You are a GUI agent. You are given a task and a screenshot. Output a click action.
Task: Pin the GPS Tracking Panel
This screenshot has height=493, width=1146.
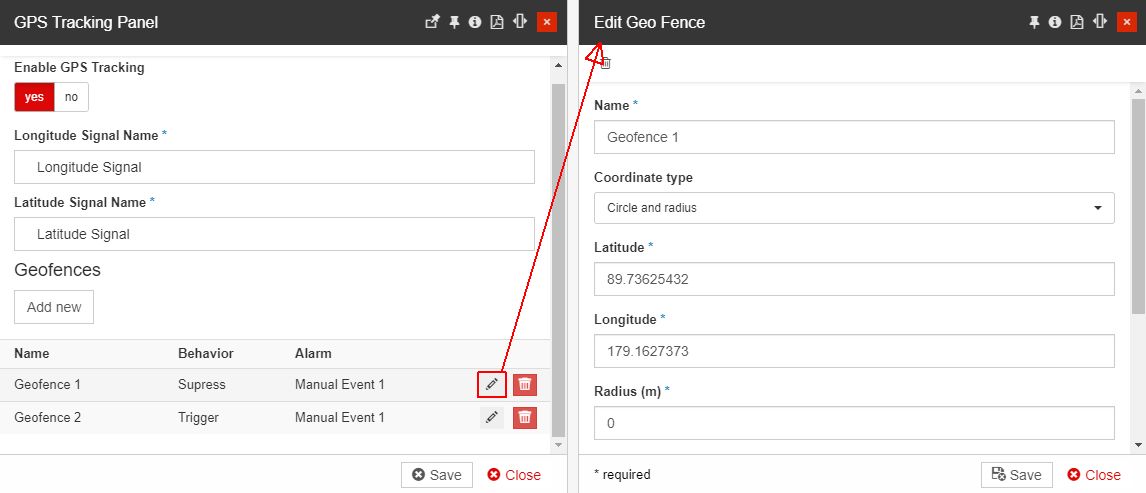pos(454,22)
